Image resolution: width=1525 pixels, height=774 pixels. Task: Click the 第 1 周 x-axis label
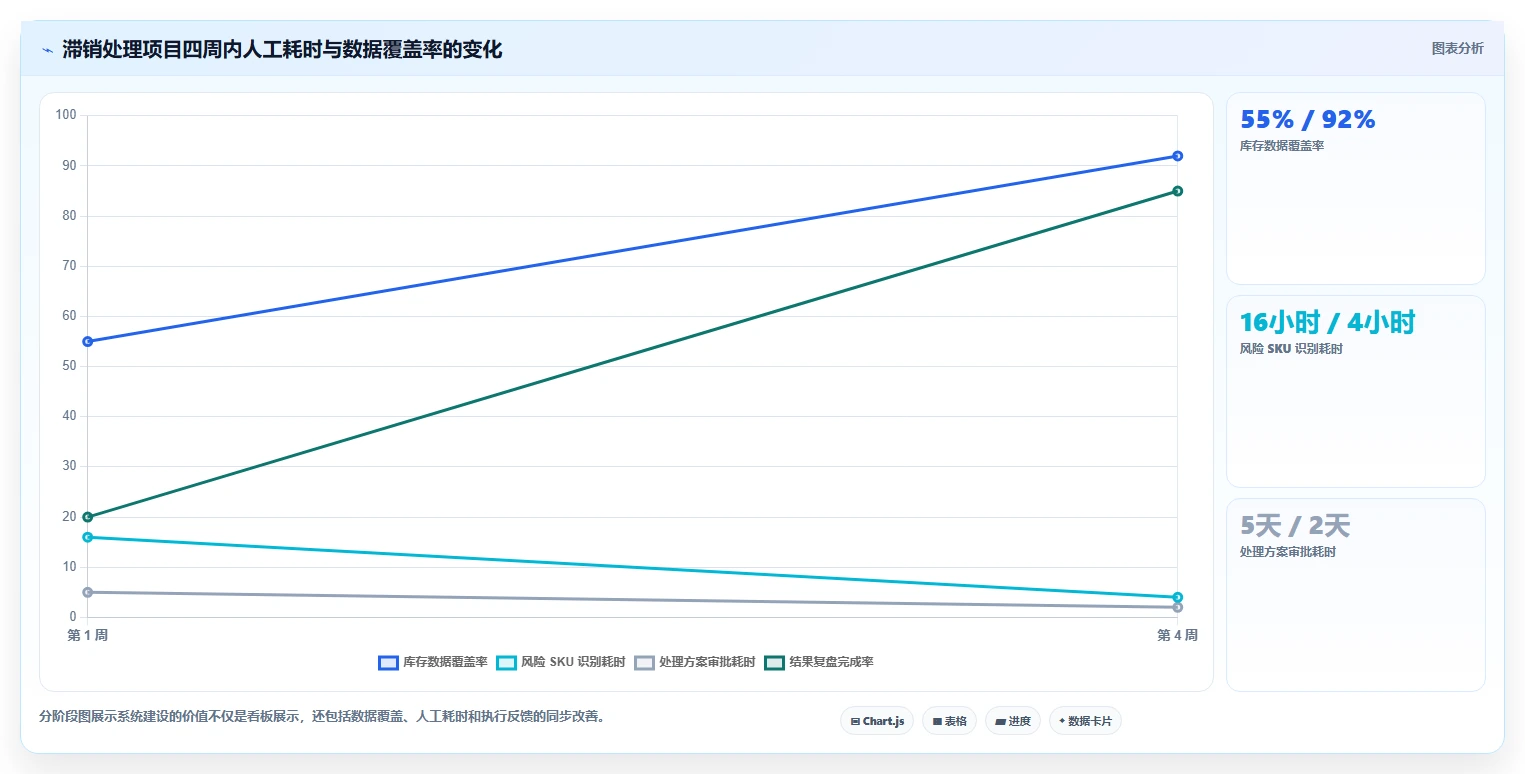point(88,635)
